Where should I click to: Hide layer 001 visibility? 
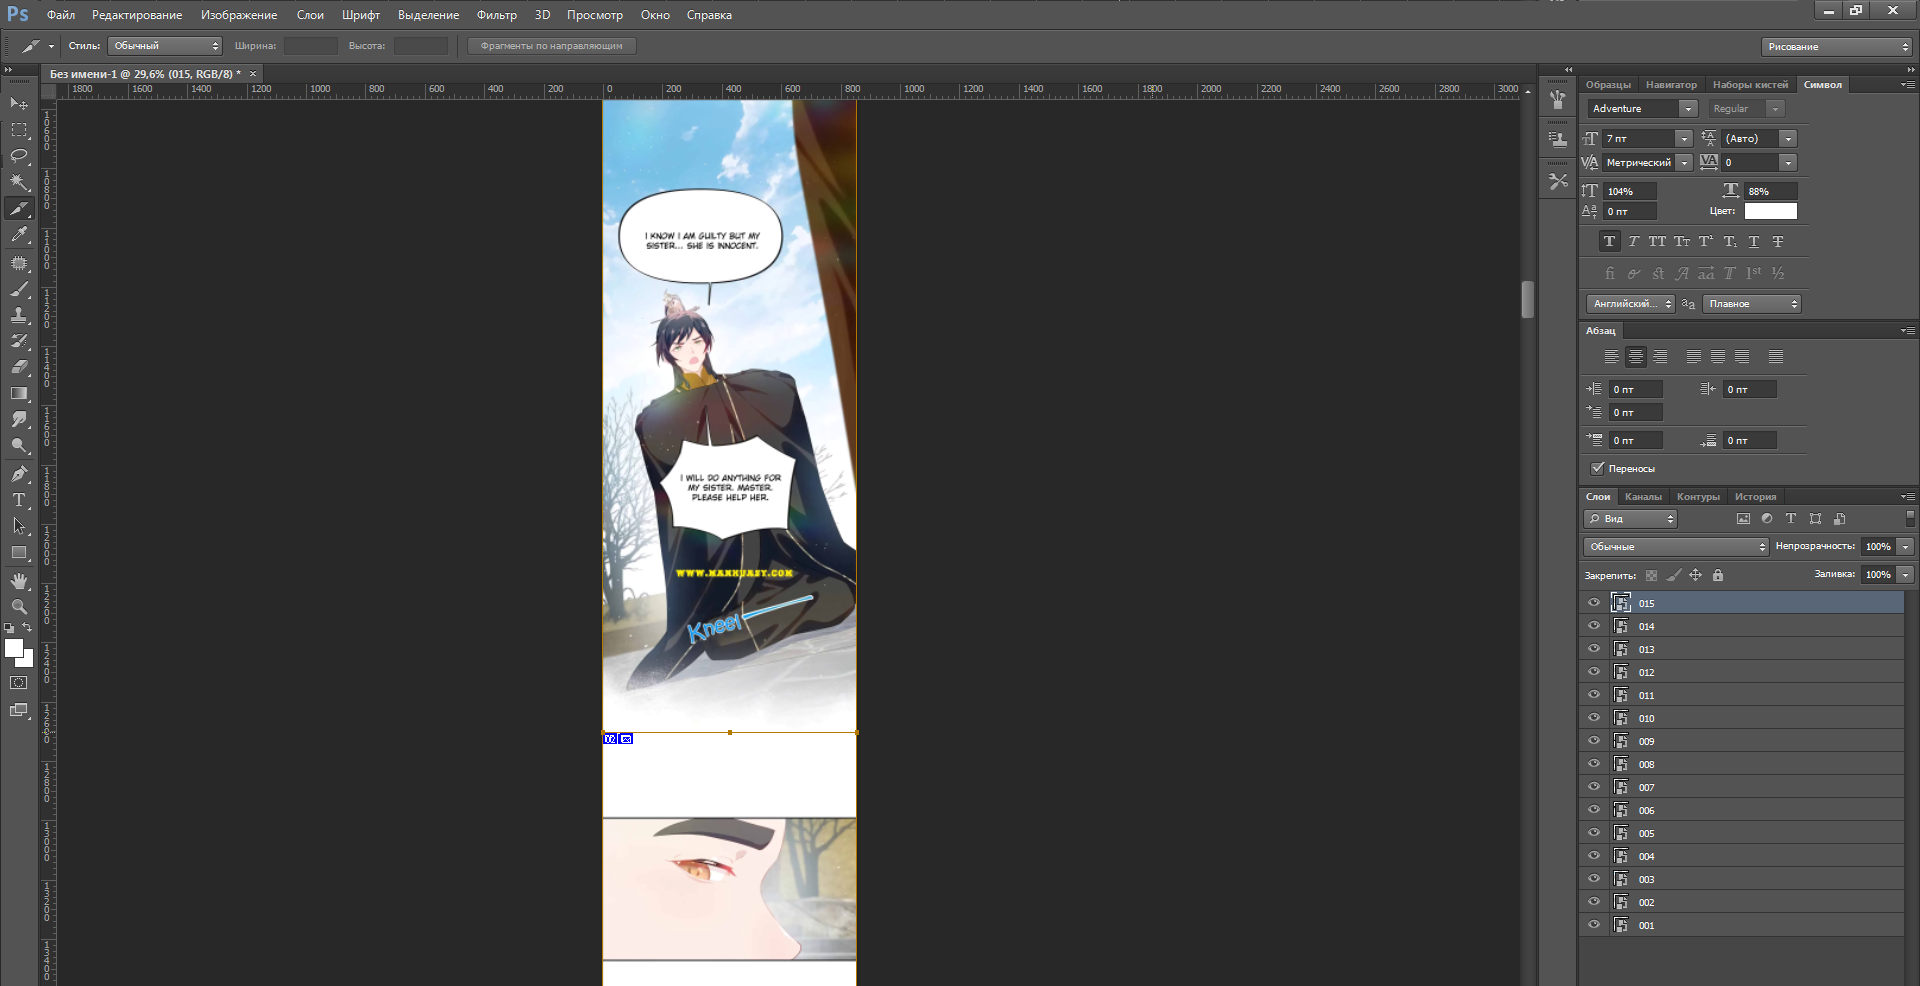point(1594,925)
